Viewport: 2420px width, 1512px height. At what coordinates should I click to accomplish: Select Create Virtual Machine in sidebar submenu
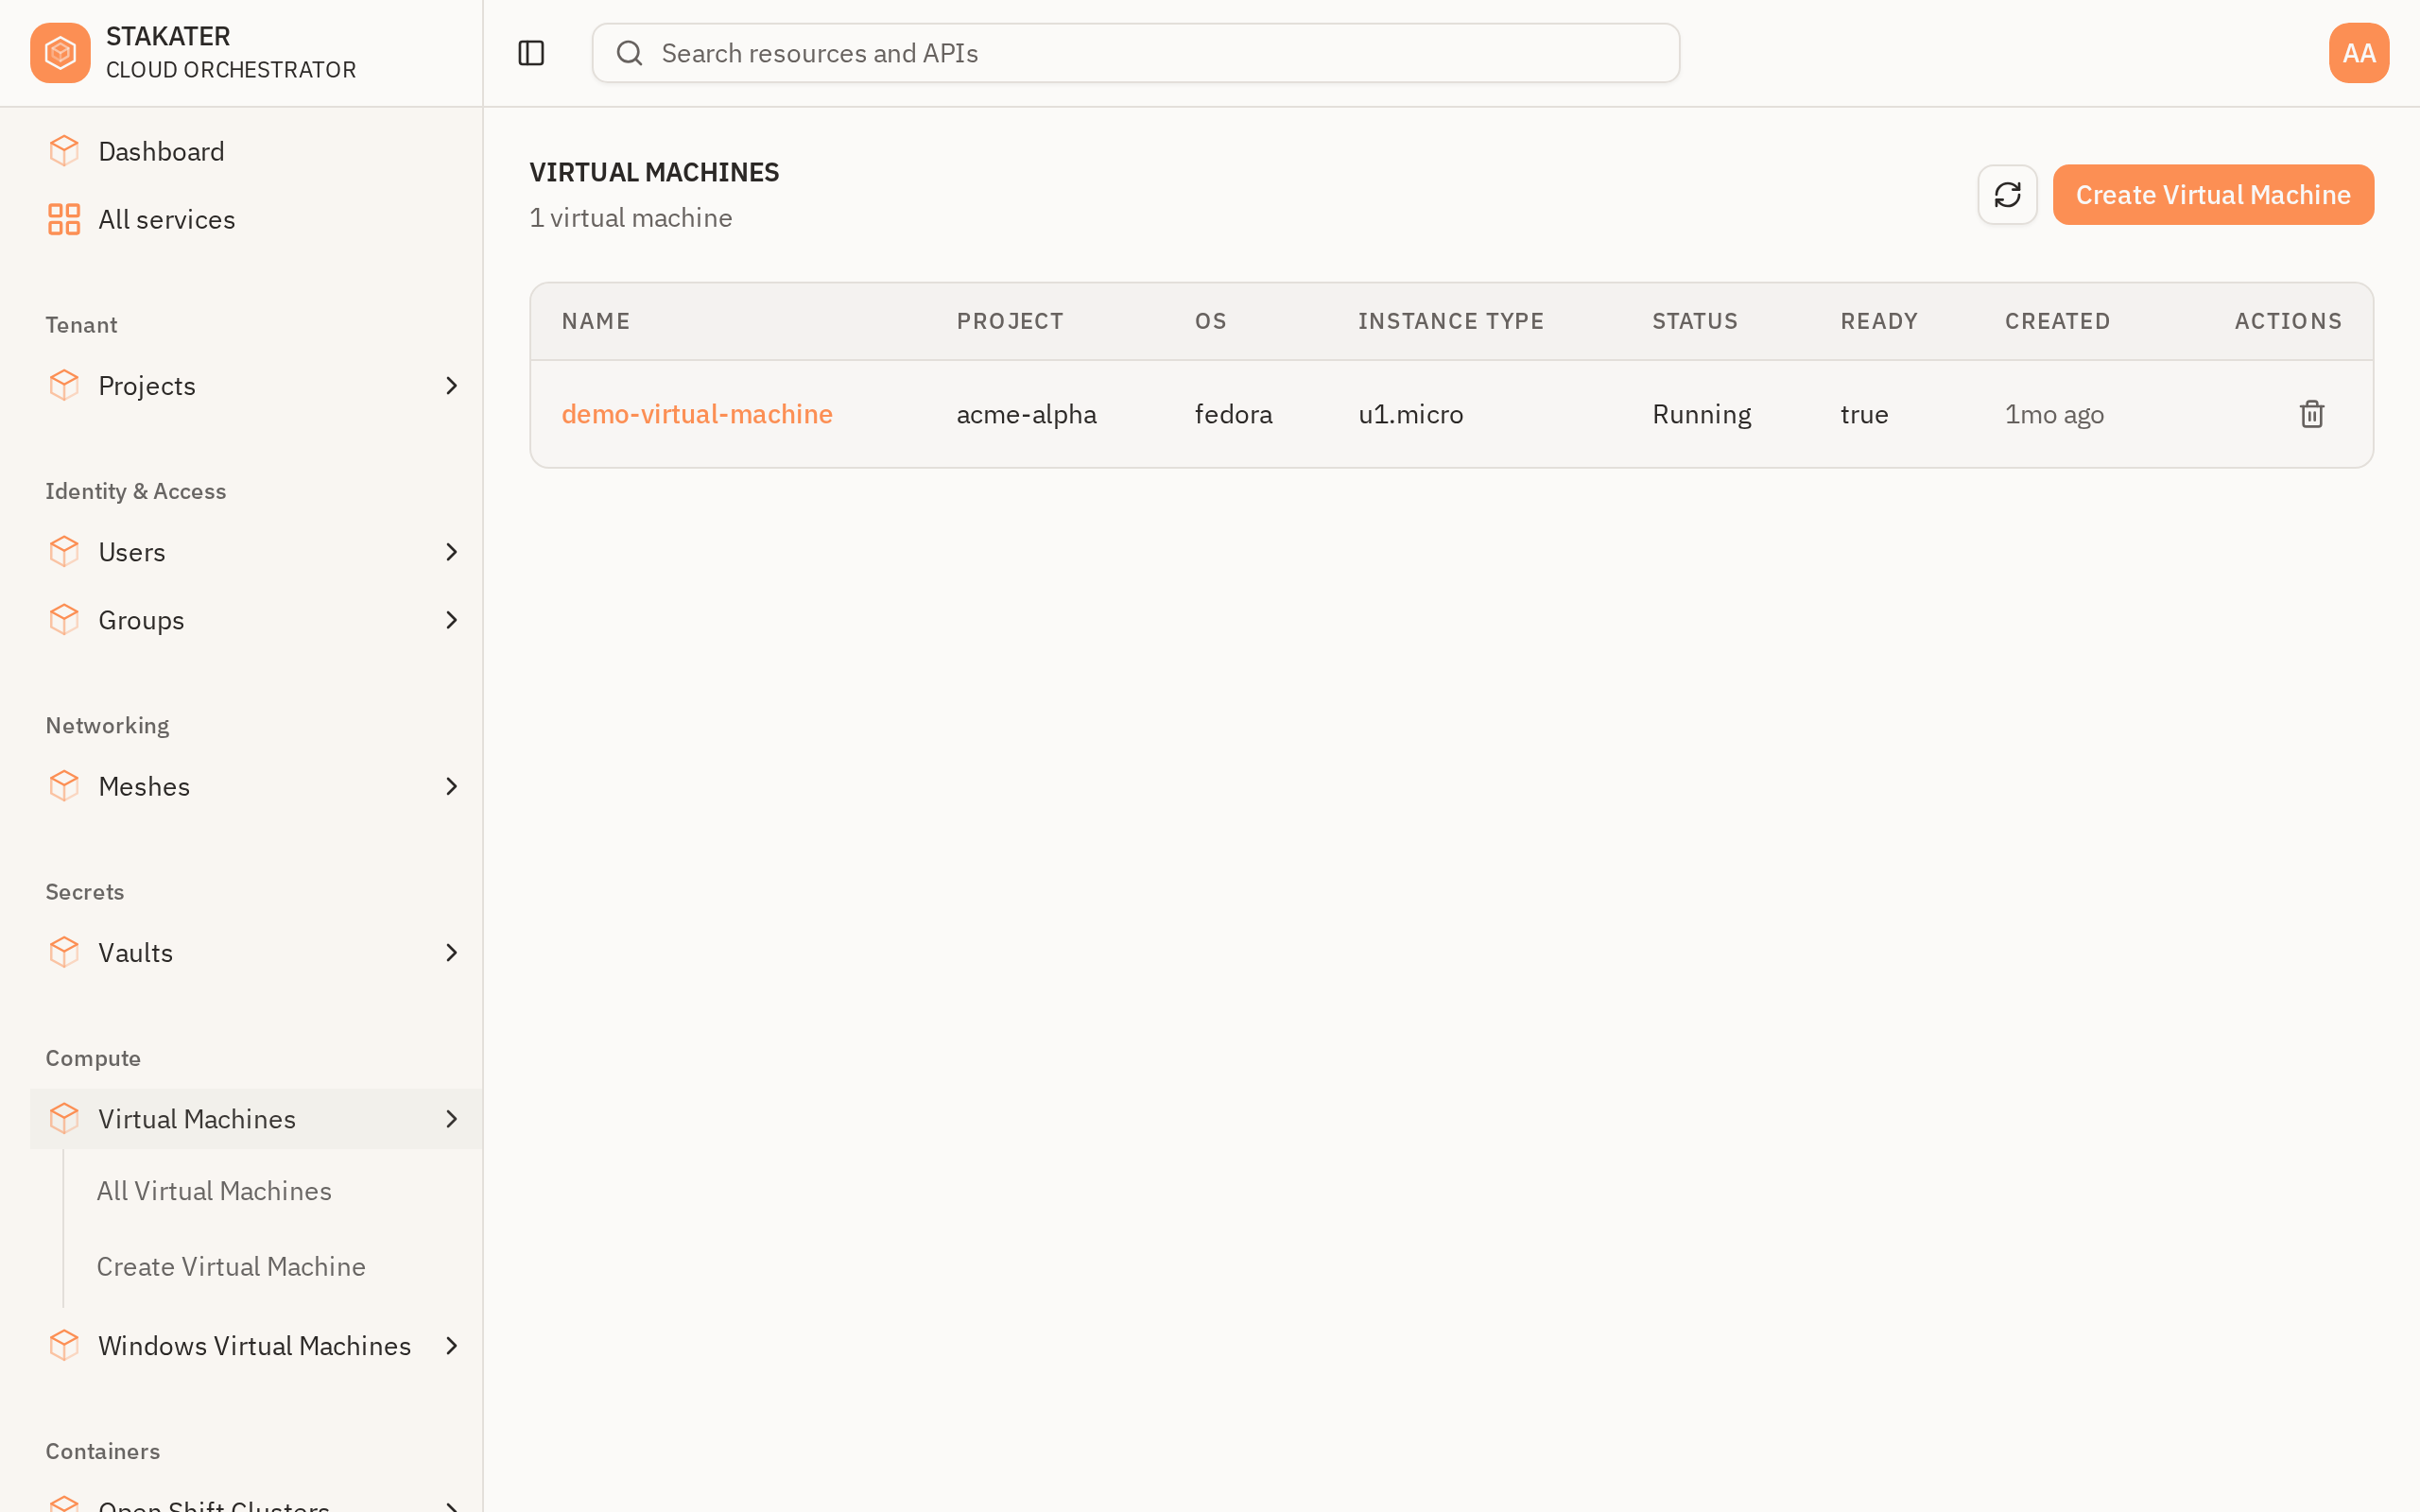click(231, 1266)
